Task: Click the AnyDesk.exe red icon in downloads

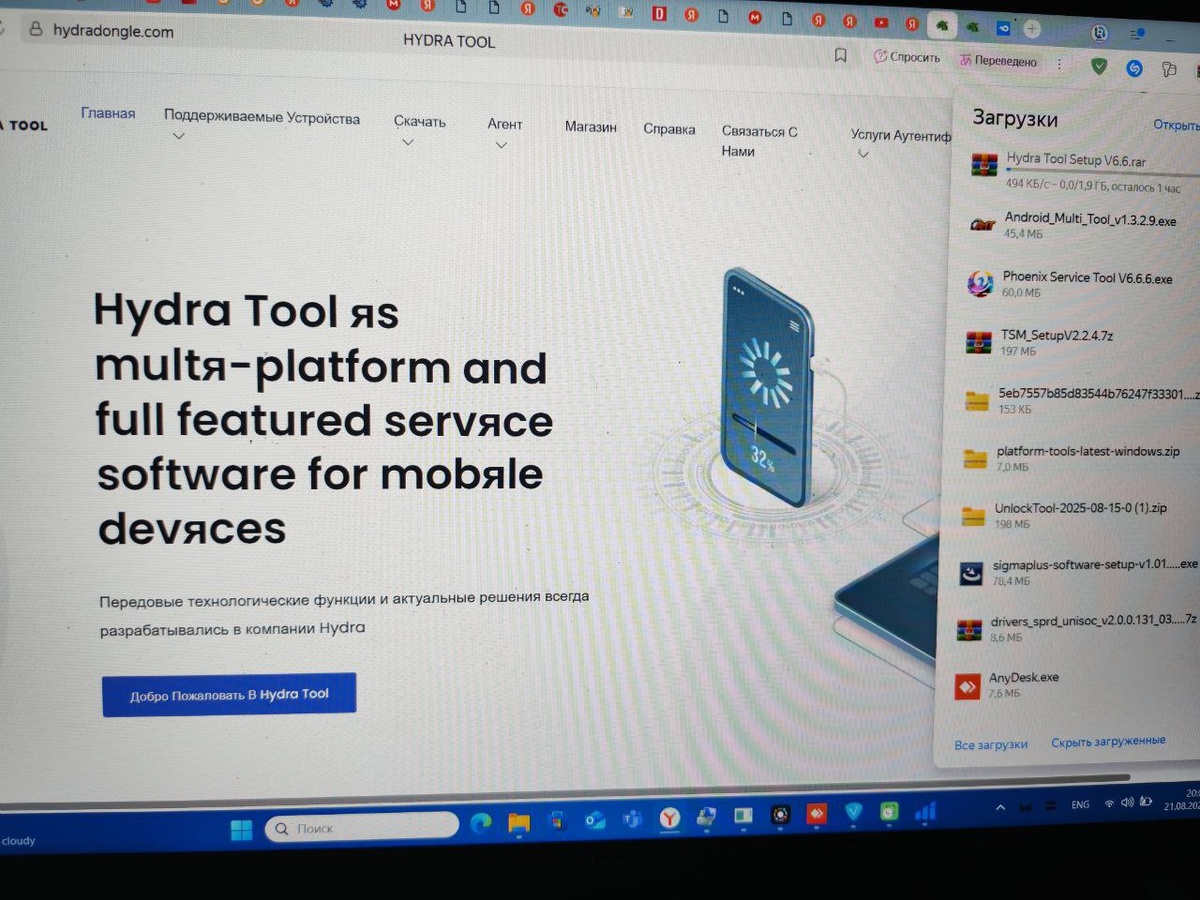Action: click(967, 686)
